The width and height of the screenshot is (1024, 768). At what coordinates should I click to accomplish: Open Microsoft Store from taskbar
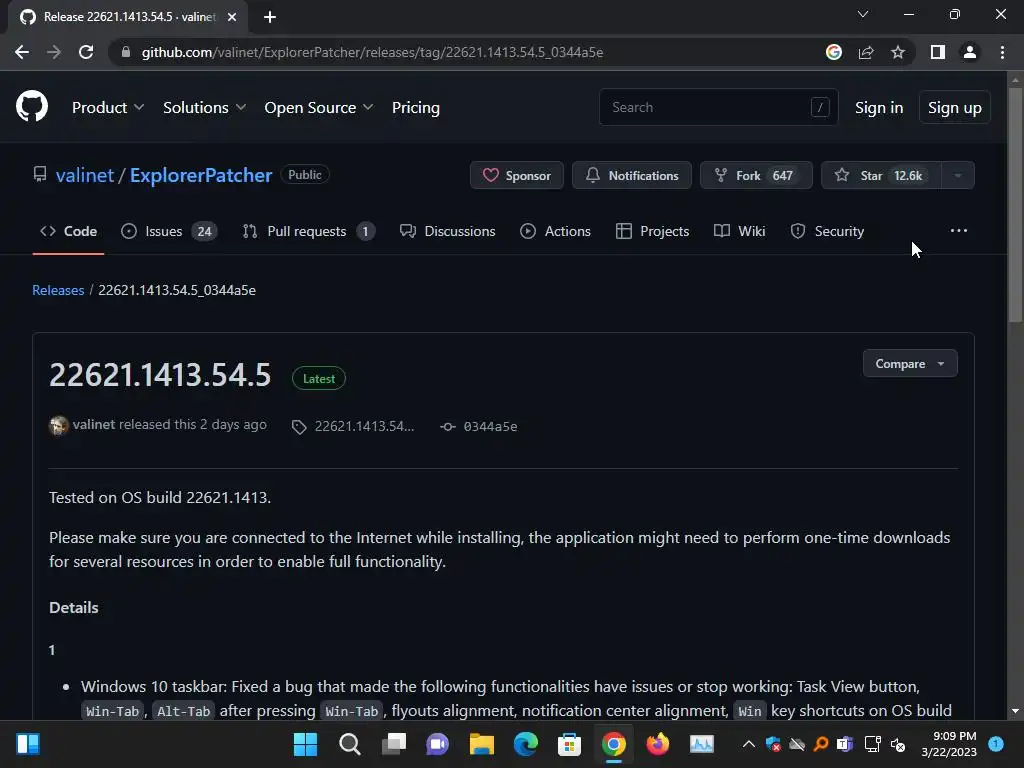(569, 744)
